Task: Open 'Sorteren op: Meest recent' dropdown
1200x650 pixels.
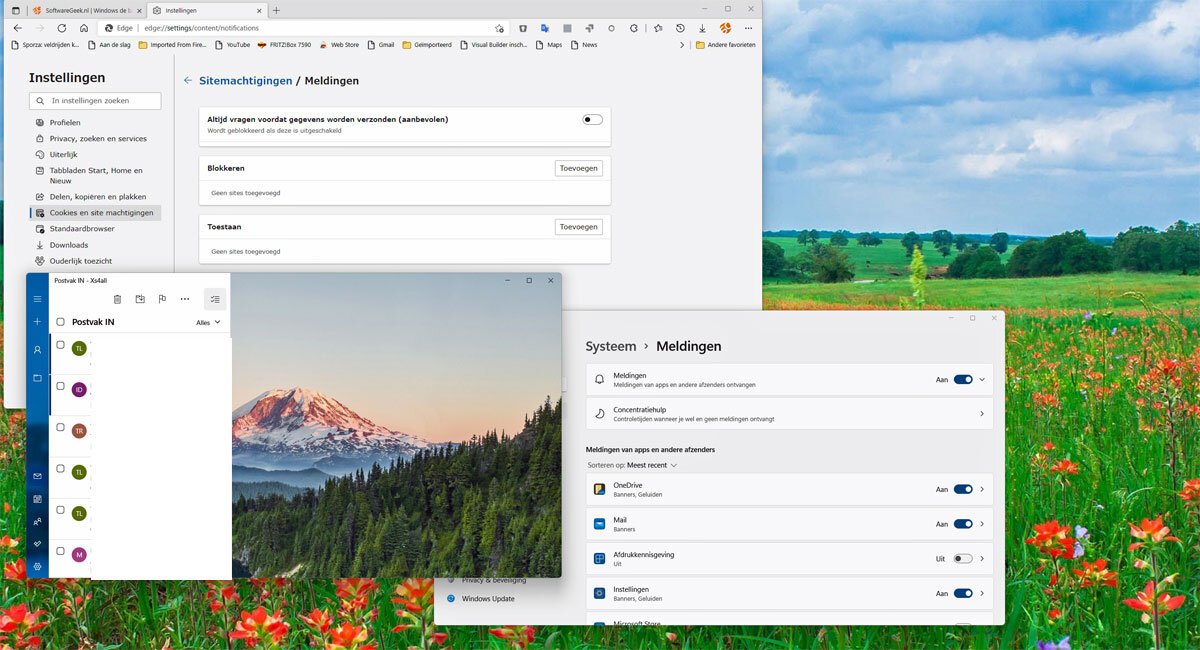Action: click(632, 465)
